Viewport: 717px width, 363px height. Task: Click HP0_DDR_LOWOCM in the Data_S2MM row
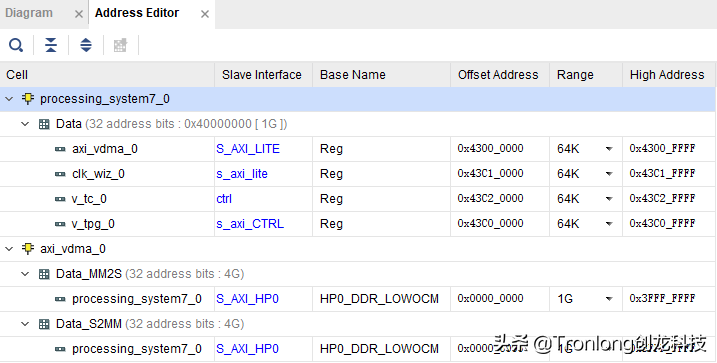[379, 349]
